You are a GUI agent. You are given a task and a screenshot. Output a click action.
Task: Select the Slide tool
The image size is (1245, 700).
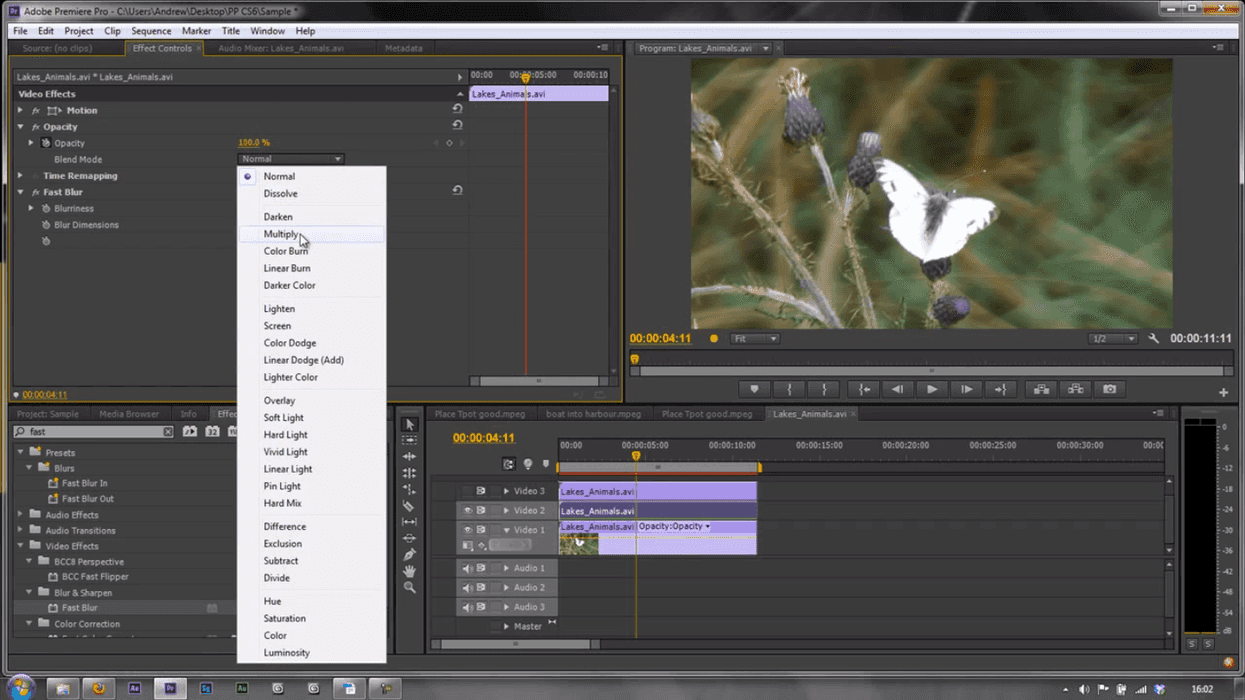[409, 538]
